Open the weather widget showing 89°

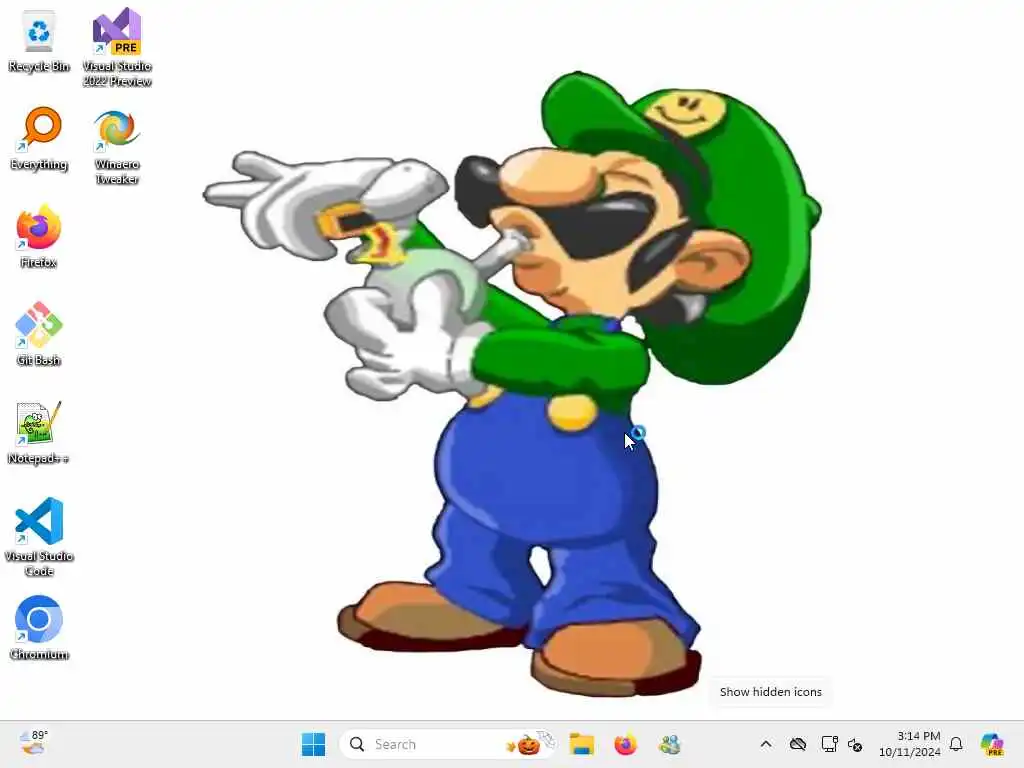33,743
